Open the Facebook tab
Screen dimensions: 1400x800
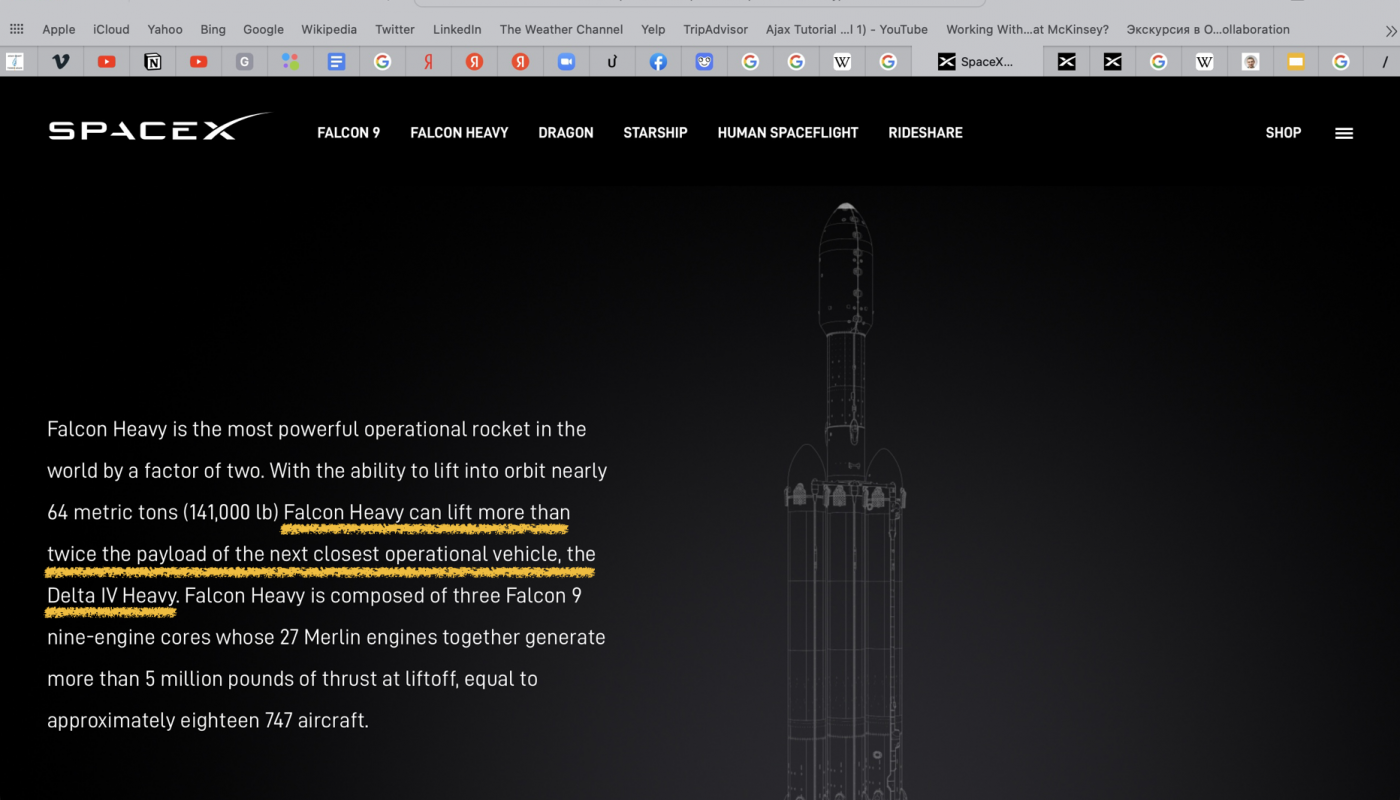pos(658,62)
